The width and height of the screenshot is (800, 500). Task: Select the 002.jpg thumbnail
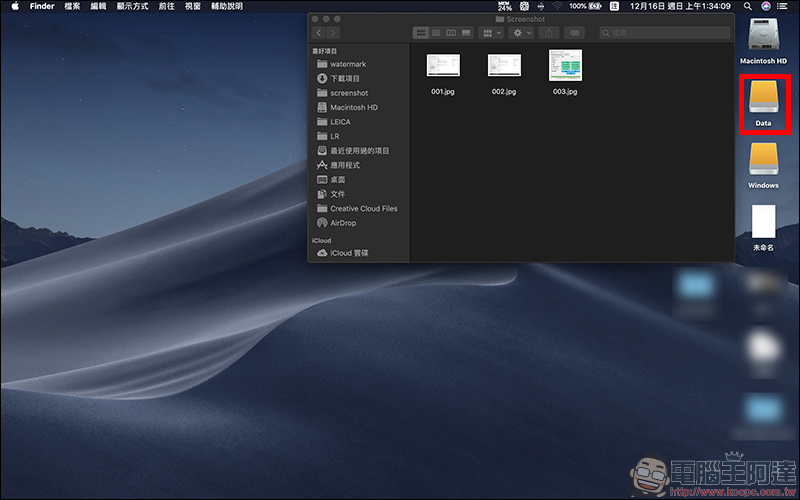504,65
